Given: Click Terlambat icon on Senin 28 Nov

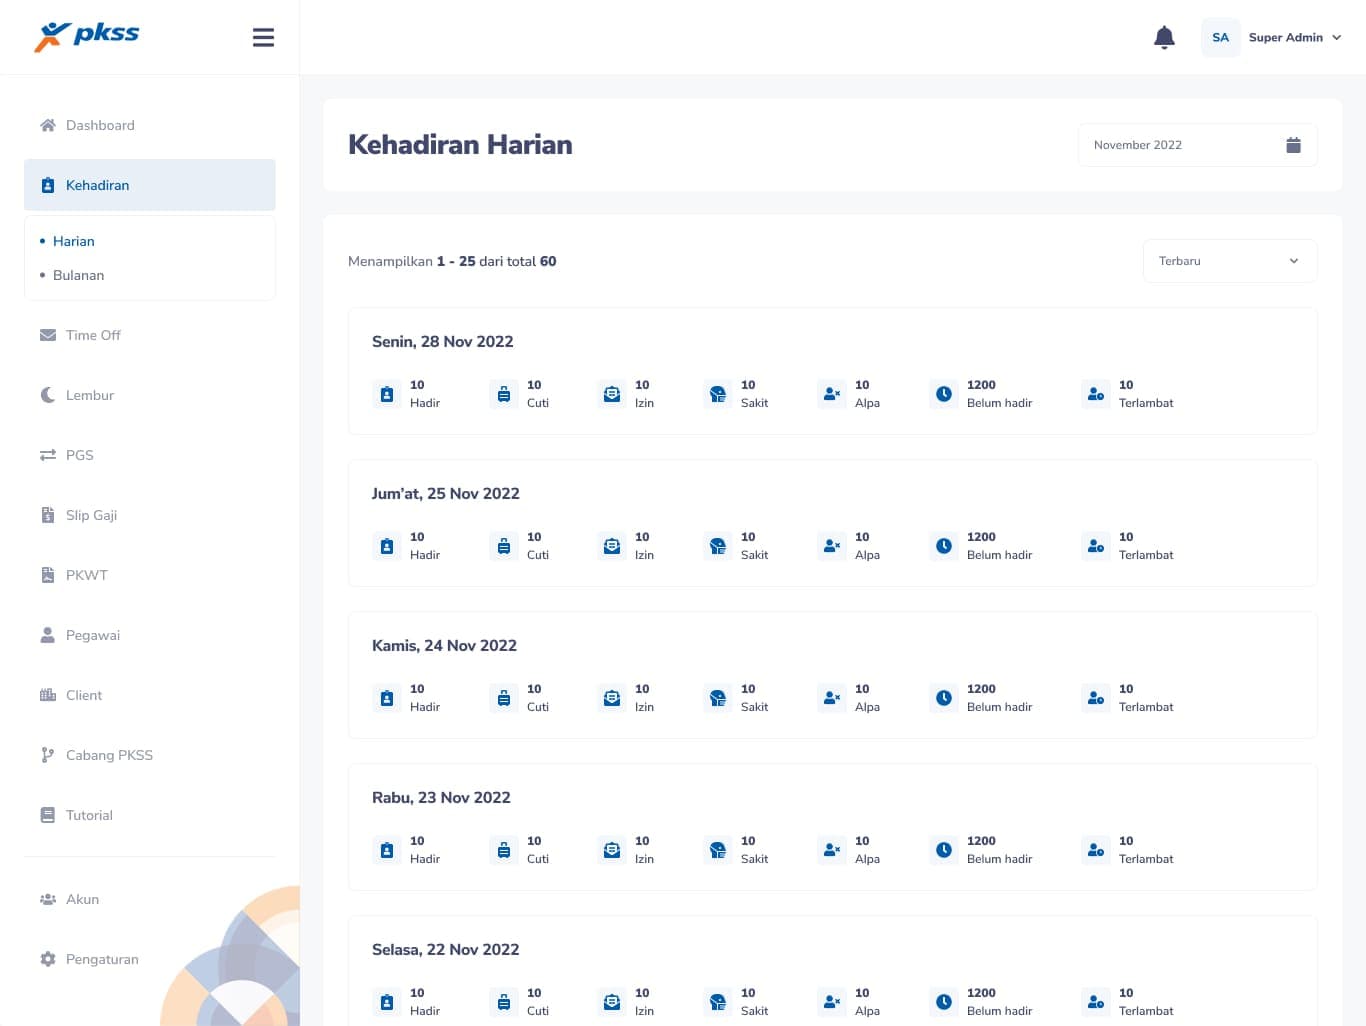Looking at the screenshot, I should (x=1096, y=394).
